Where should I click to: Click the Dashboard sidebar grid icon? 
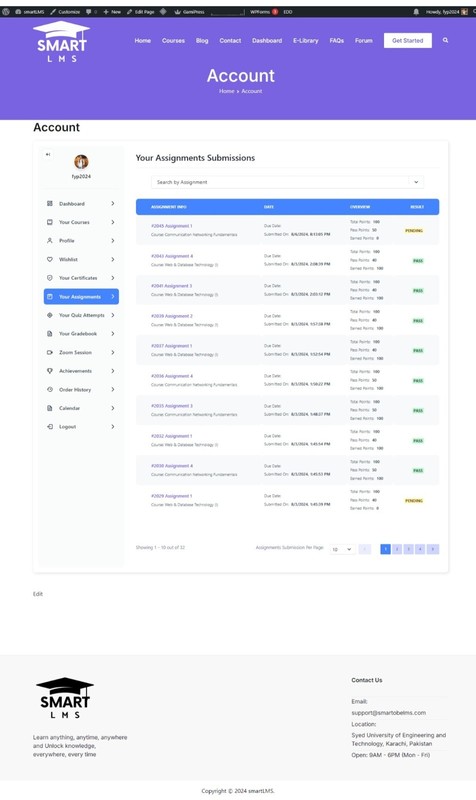tap(49, 204)
